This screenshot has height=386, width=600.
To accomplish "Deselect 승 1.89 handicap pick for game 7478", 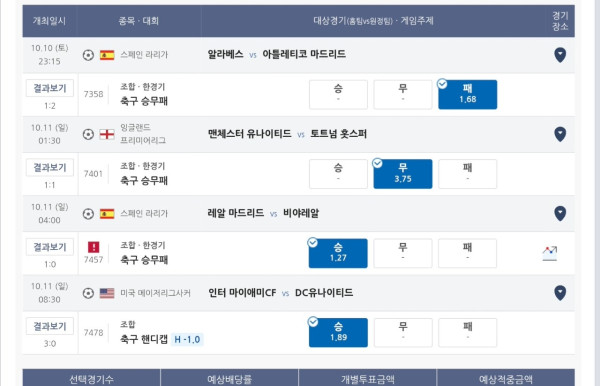I will [338, 333].
